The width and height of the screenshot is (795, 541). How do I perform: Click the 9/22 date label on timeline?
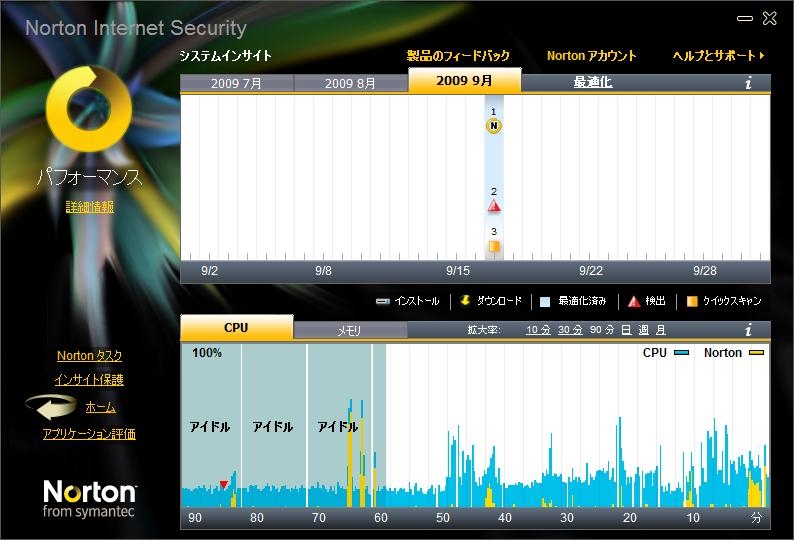[591, 271]
